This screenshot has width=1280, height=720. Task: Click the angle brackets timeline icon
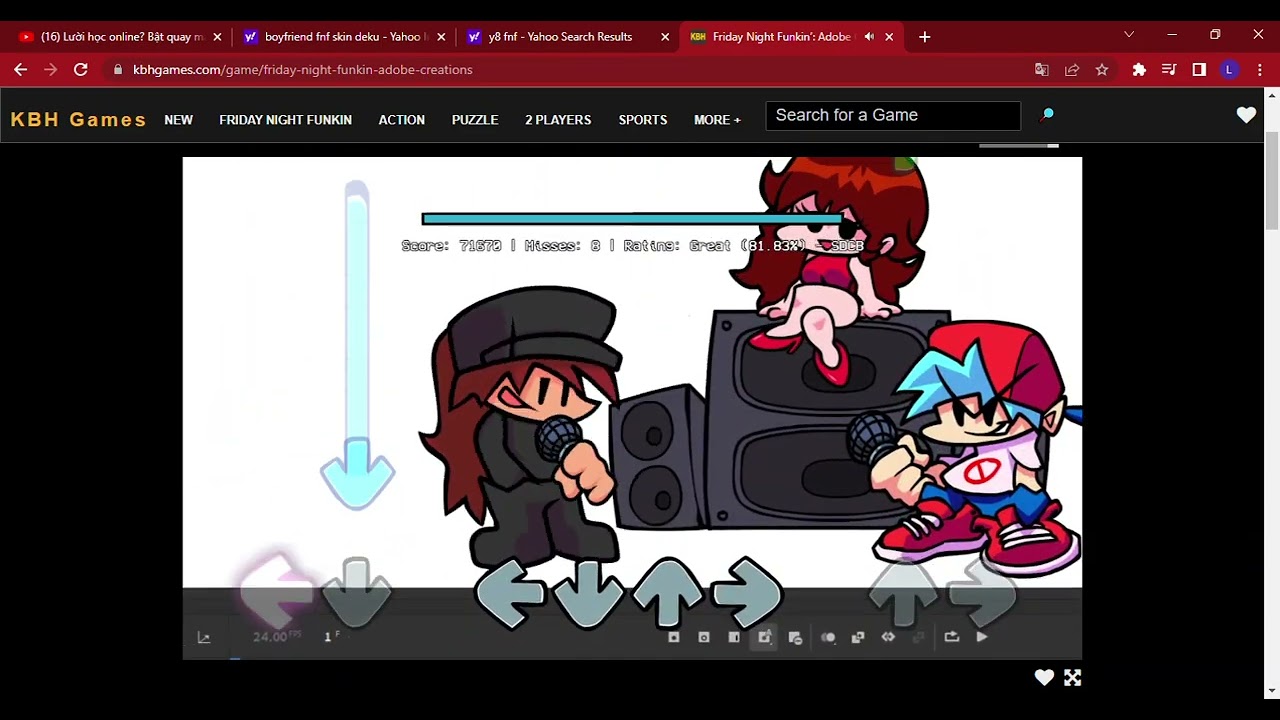888,637
